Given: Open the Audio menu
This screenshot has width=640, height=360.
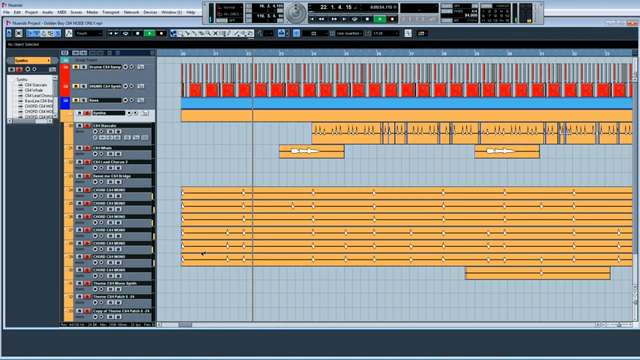Looking at the screenshot, I should (47, 12).
